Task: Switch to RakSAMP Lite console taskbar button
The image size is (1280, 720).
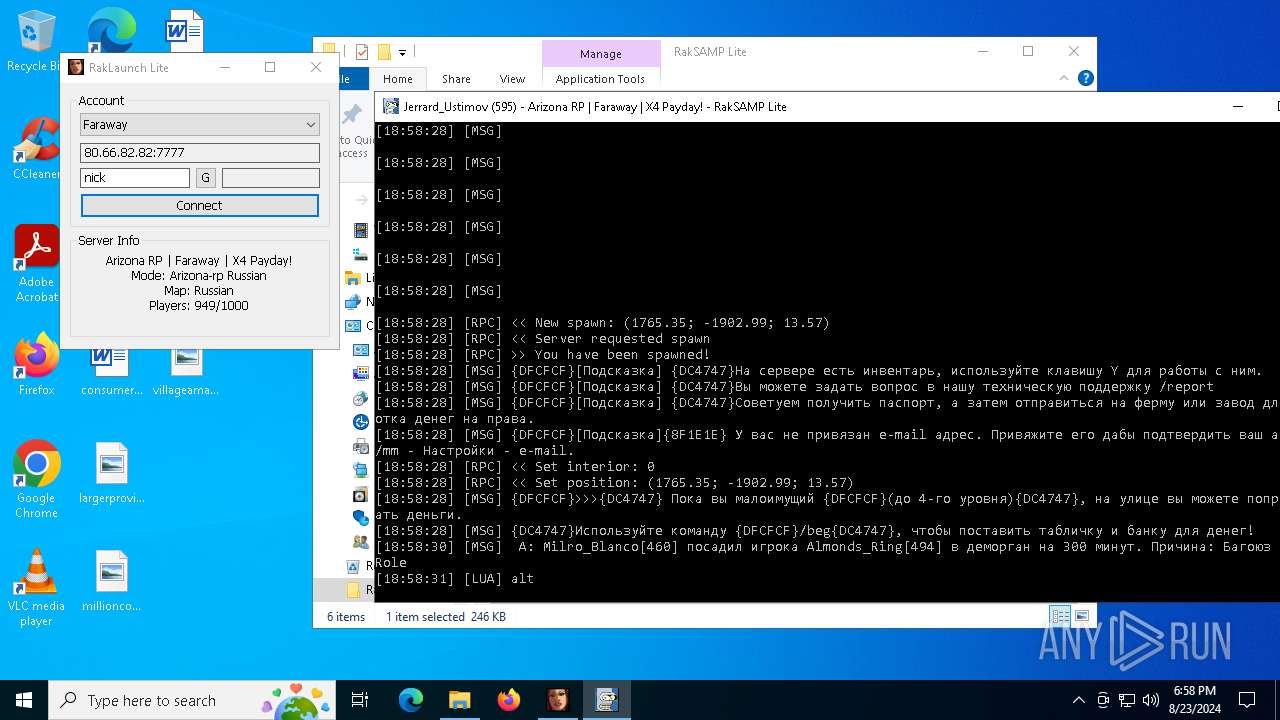Action: tap(606, 700)
